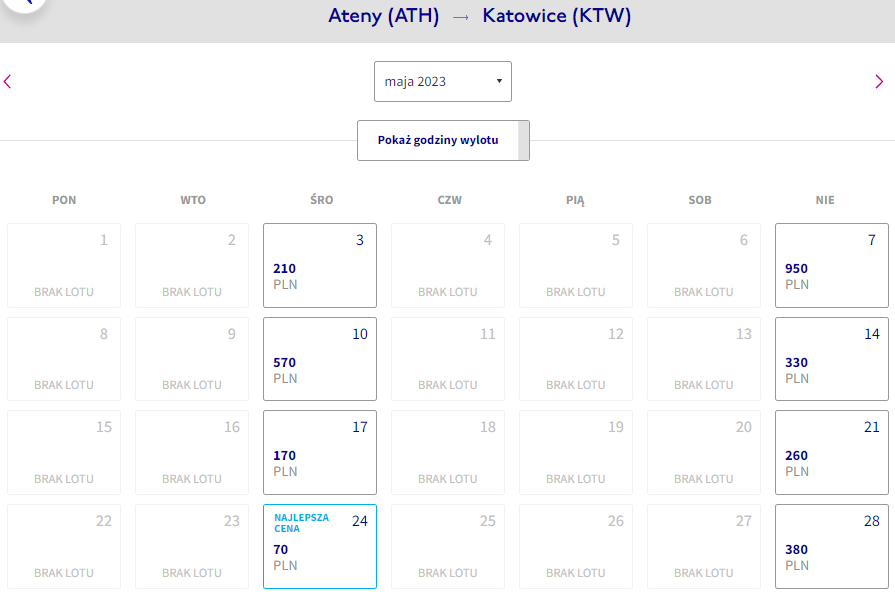Click the dropdown triangle in month selector
This screenshot has width=895, height=592.
pos(499,81)
